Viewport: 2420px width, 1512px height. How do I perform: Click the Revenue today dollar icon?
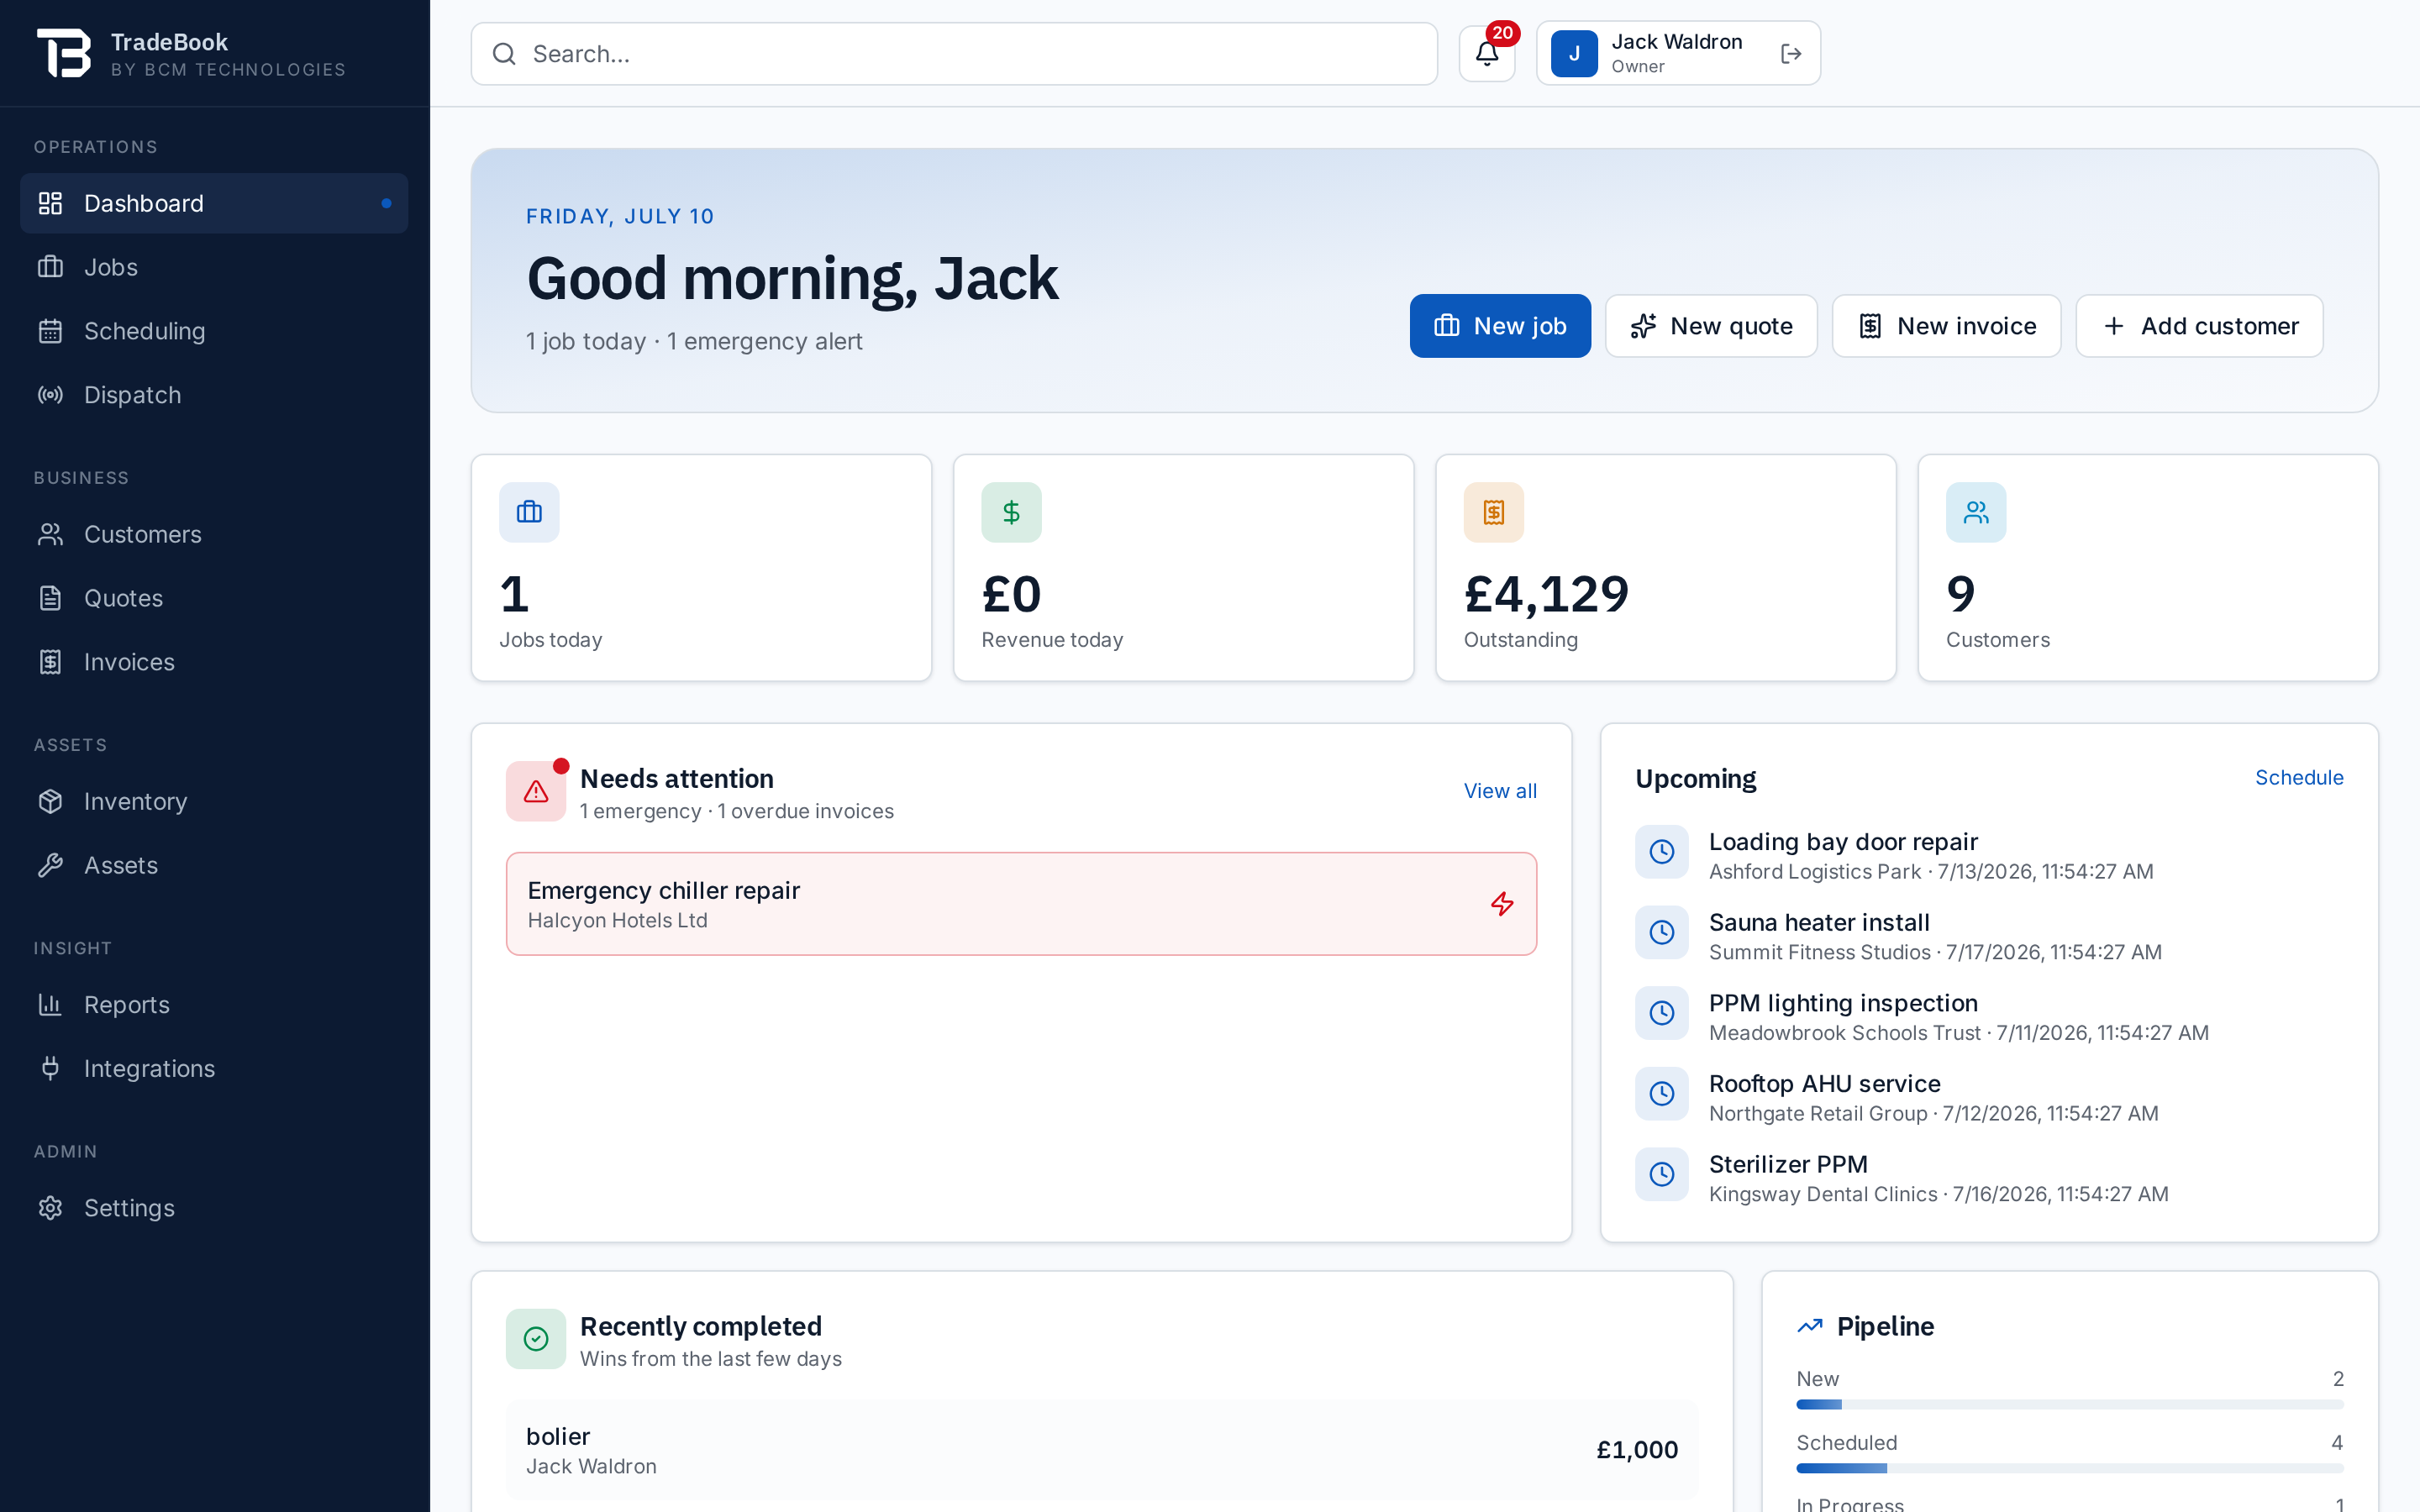[1011, 512]
